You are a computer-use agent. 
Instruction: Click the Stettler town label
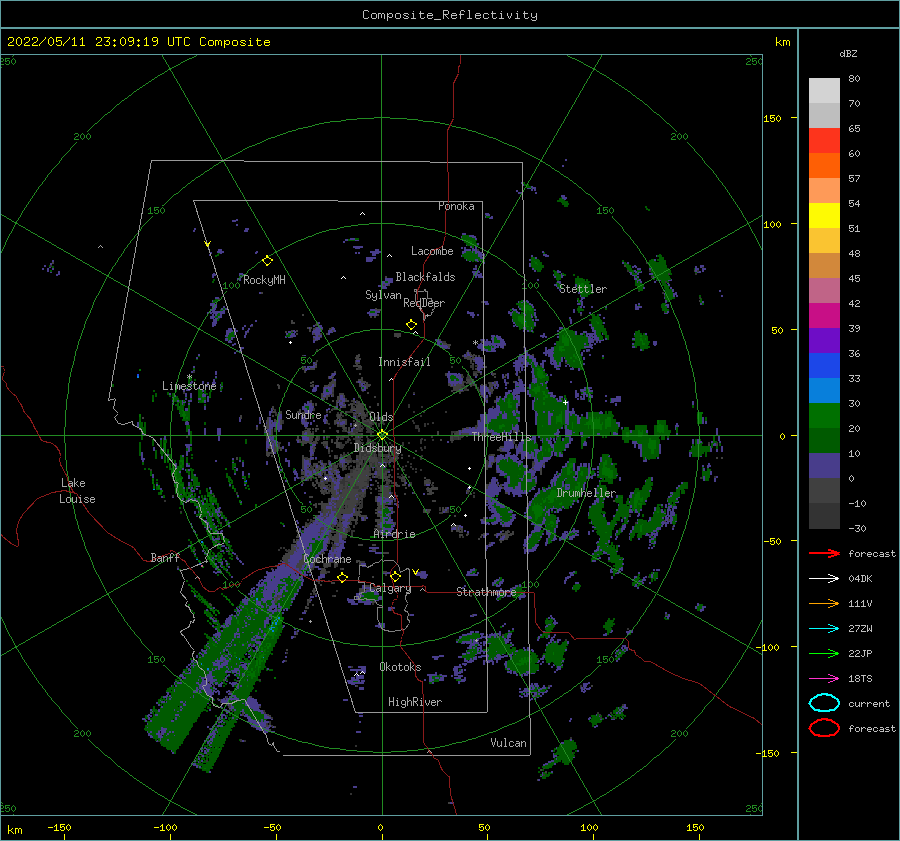point(583,289)
